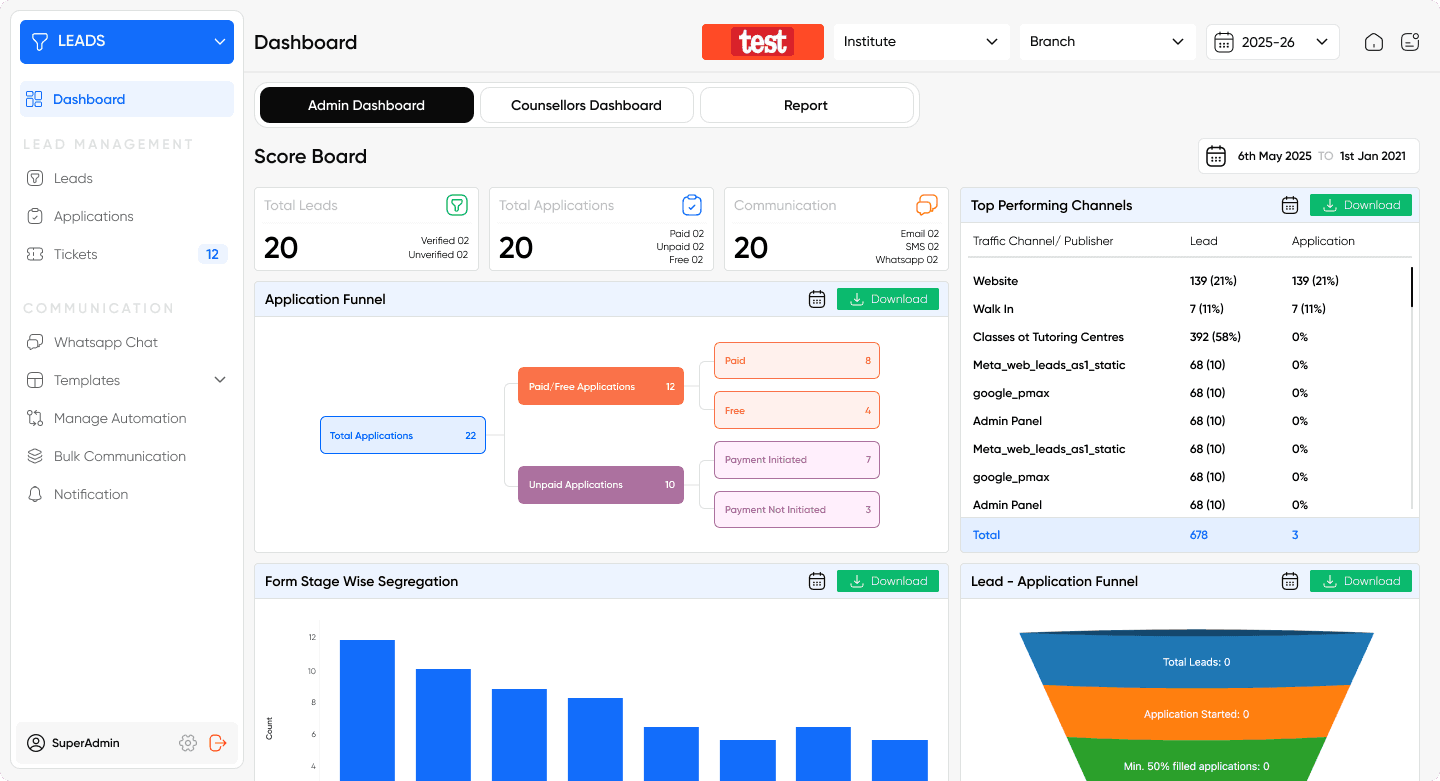Click the Total lead count 678

(x=1199, y=535)
